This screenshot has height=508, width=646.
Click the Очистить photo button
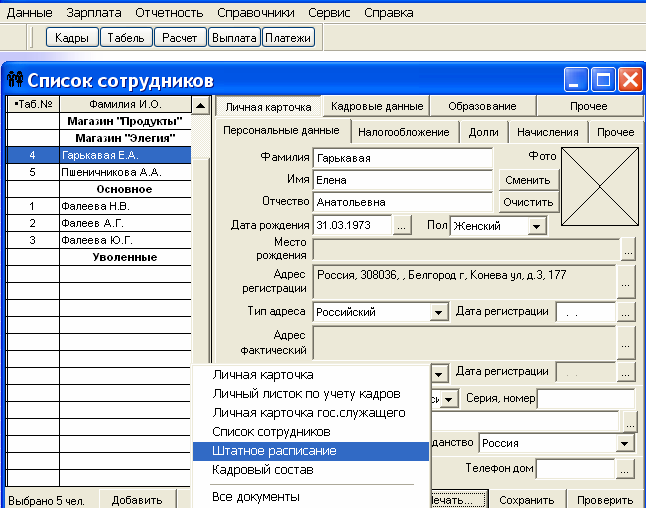pyautogui.click(x=528, y=202)
